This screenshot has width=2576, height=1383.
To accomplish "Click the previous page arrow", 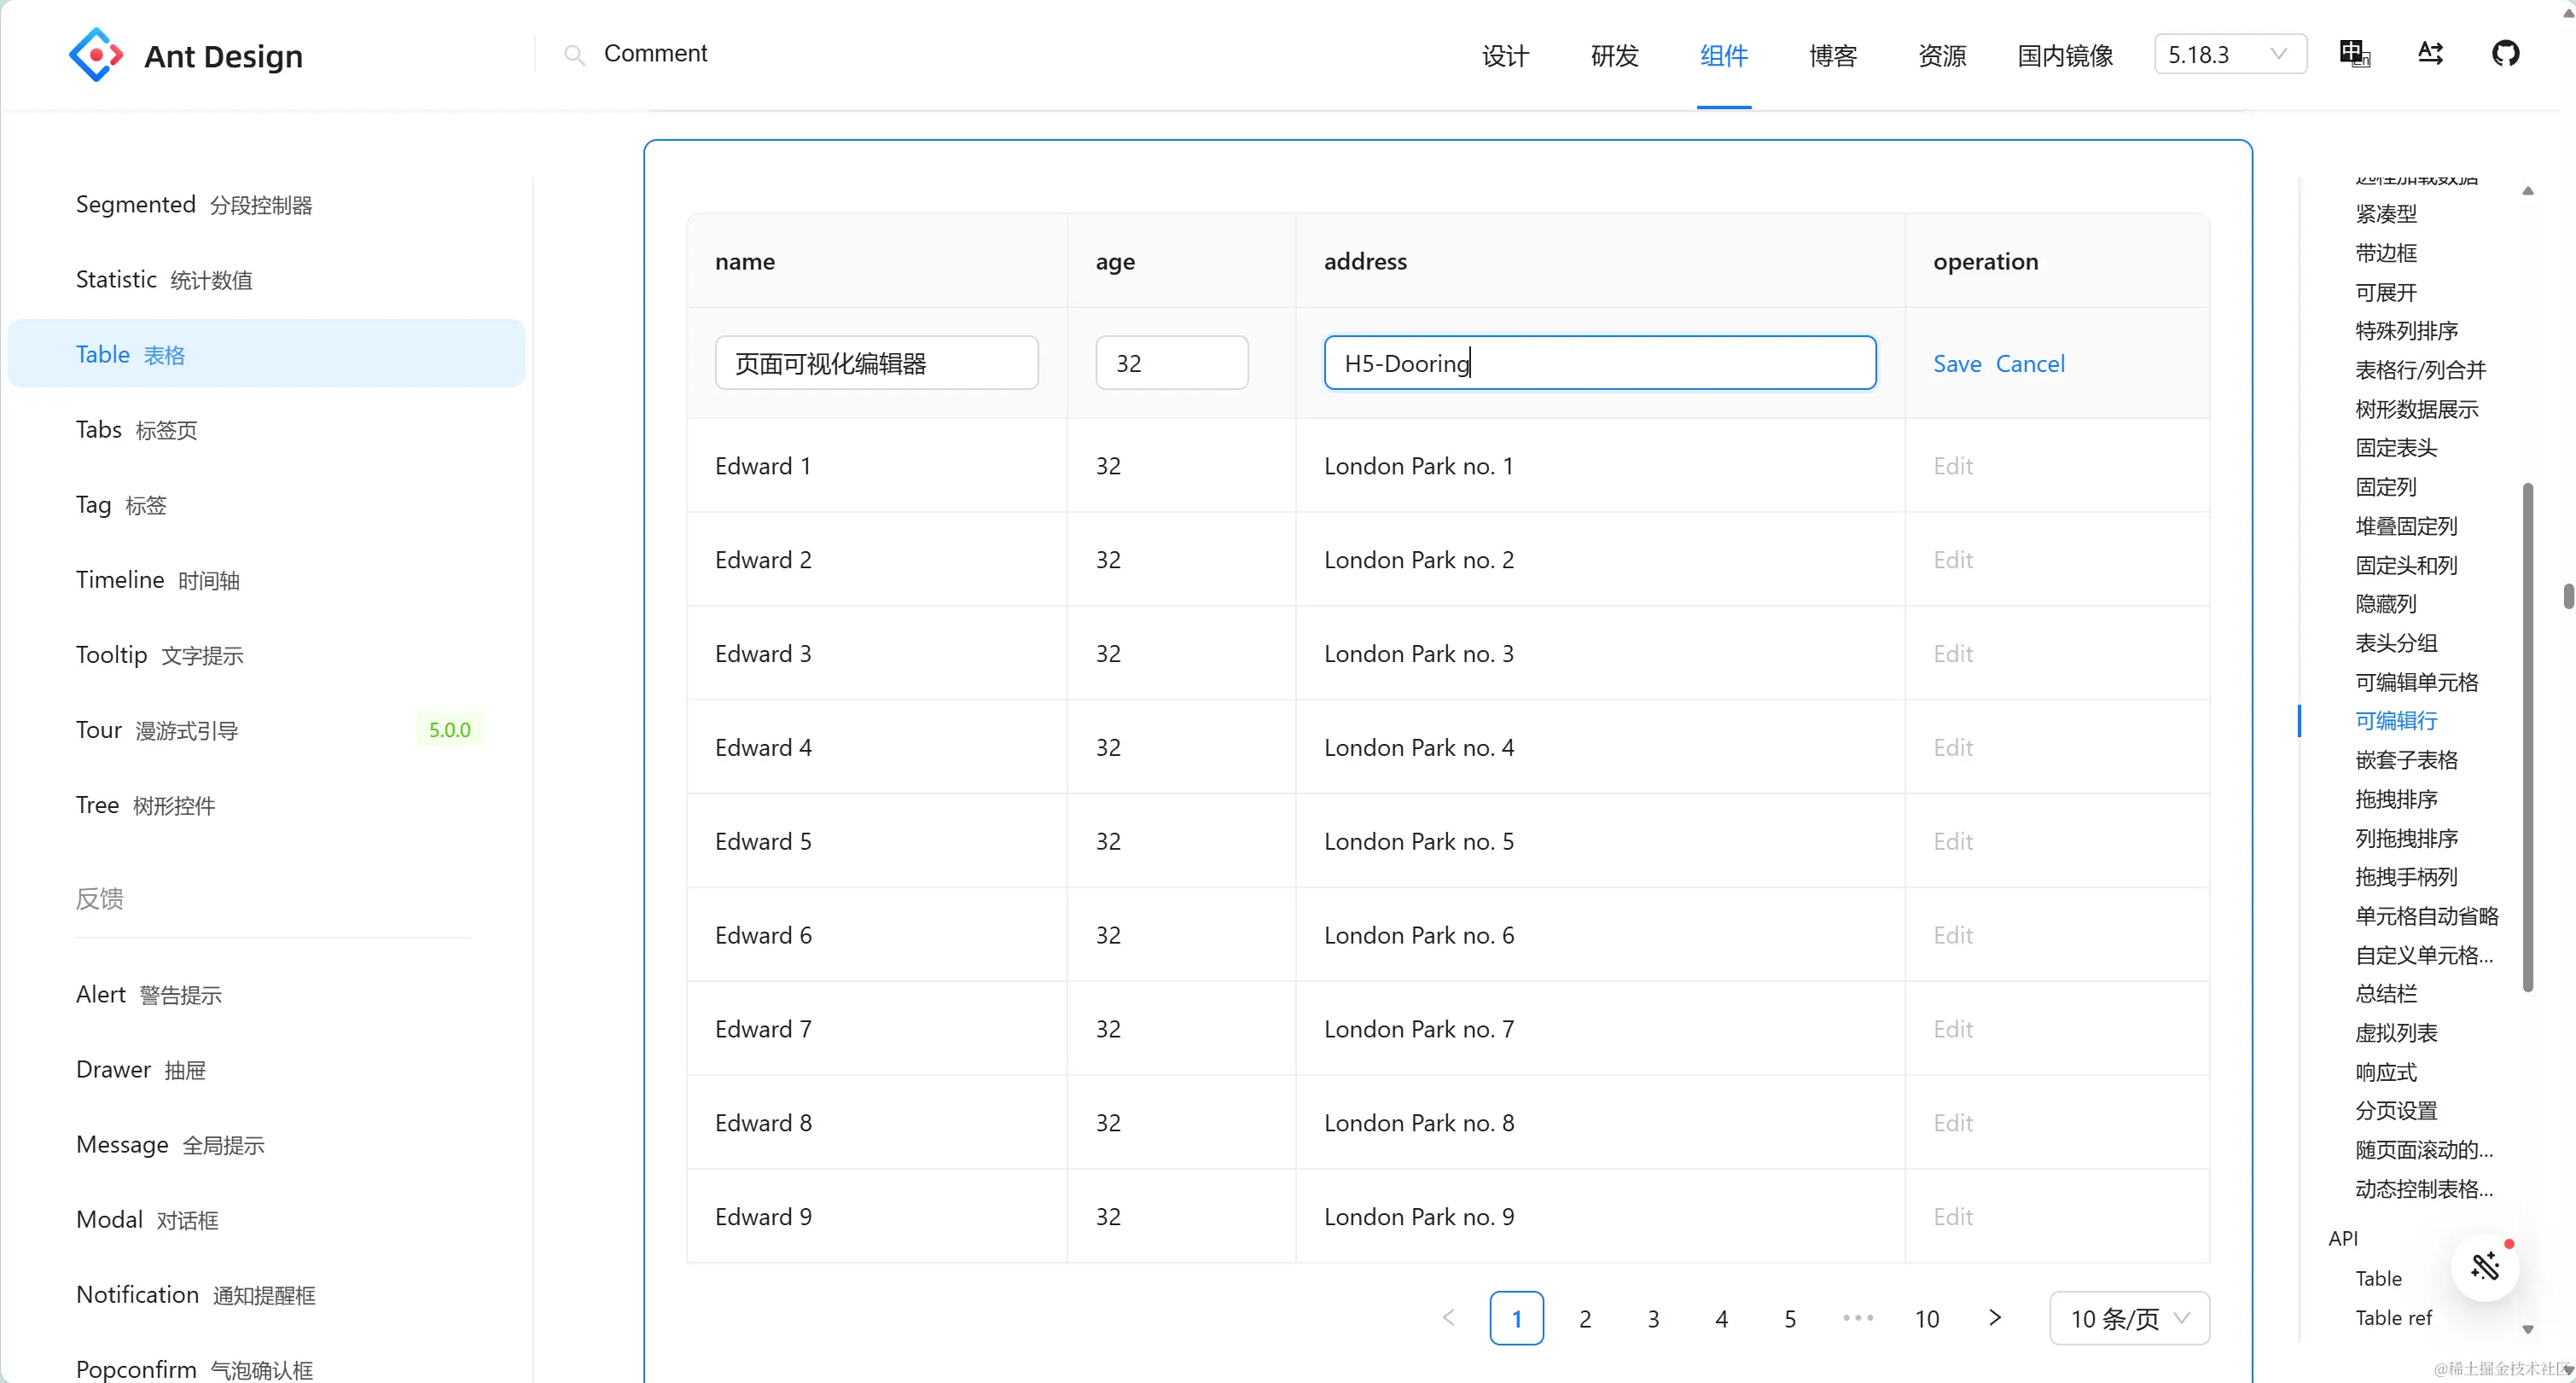I will (x=1449, y=1318).
